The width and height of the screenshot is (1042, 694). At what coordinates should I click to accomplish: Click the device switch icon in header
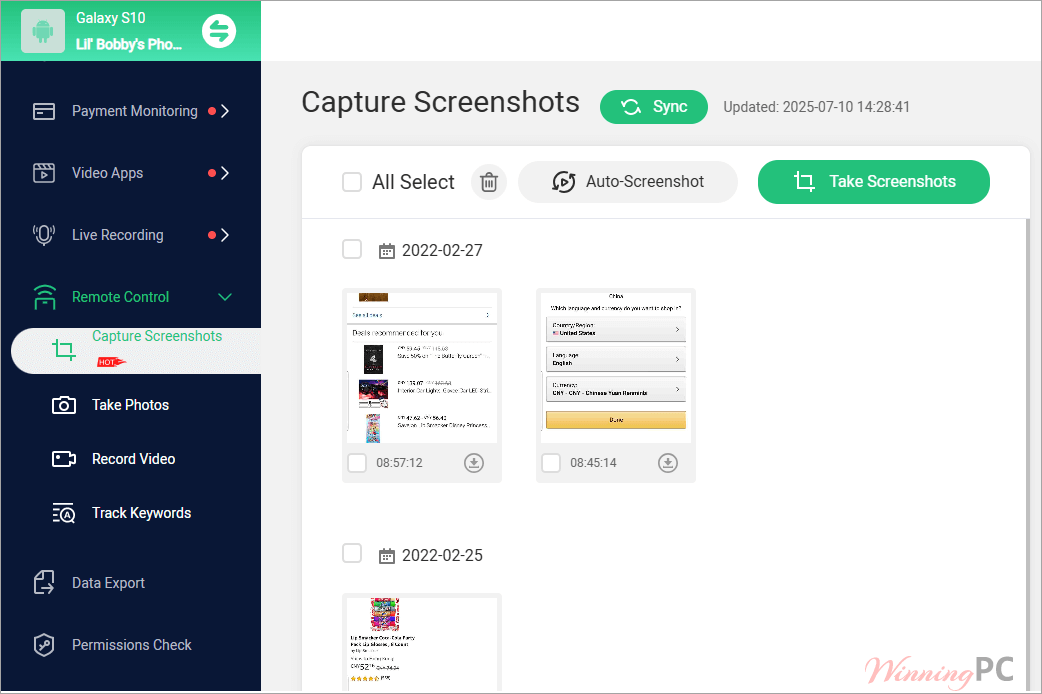(219, 31)
